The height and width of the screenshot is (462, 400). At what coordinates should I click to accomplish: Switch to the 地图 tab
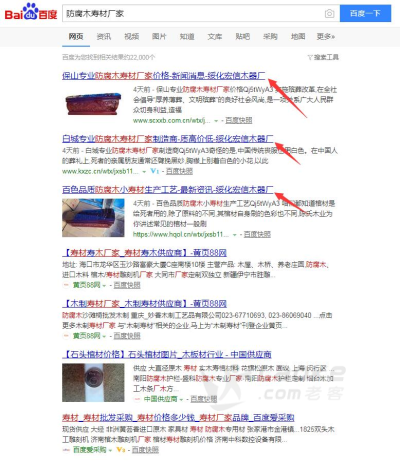[x=298, y=36]
